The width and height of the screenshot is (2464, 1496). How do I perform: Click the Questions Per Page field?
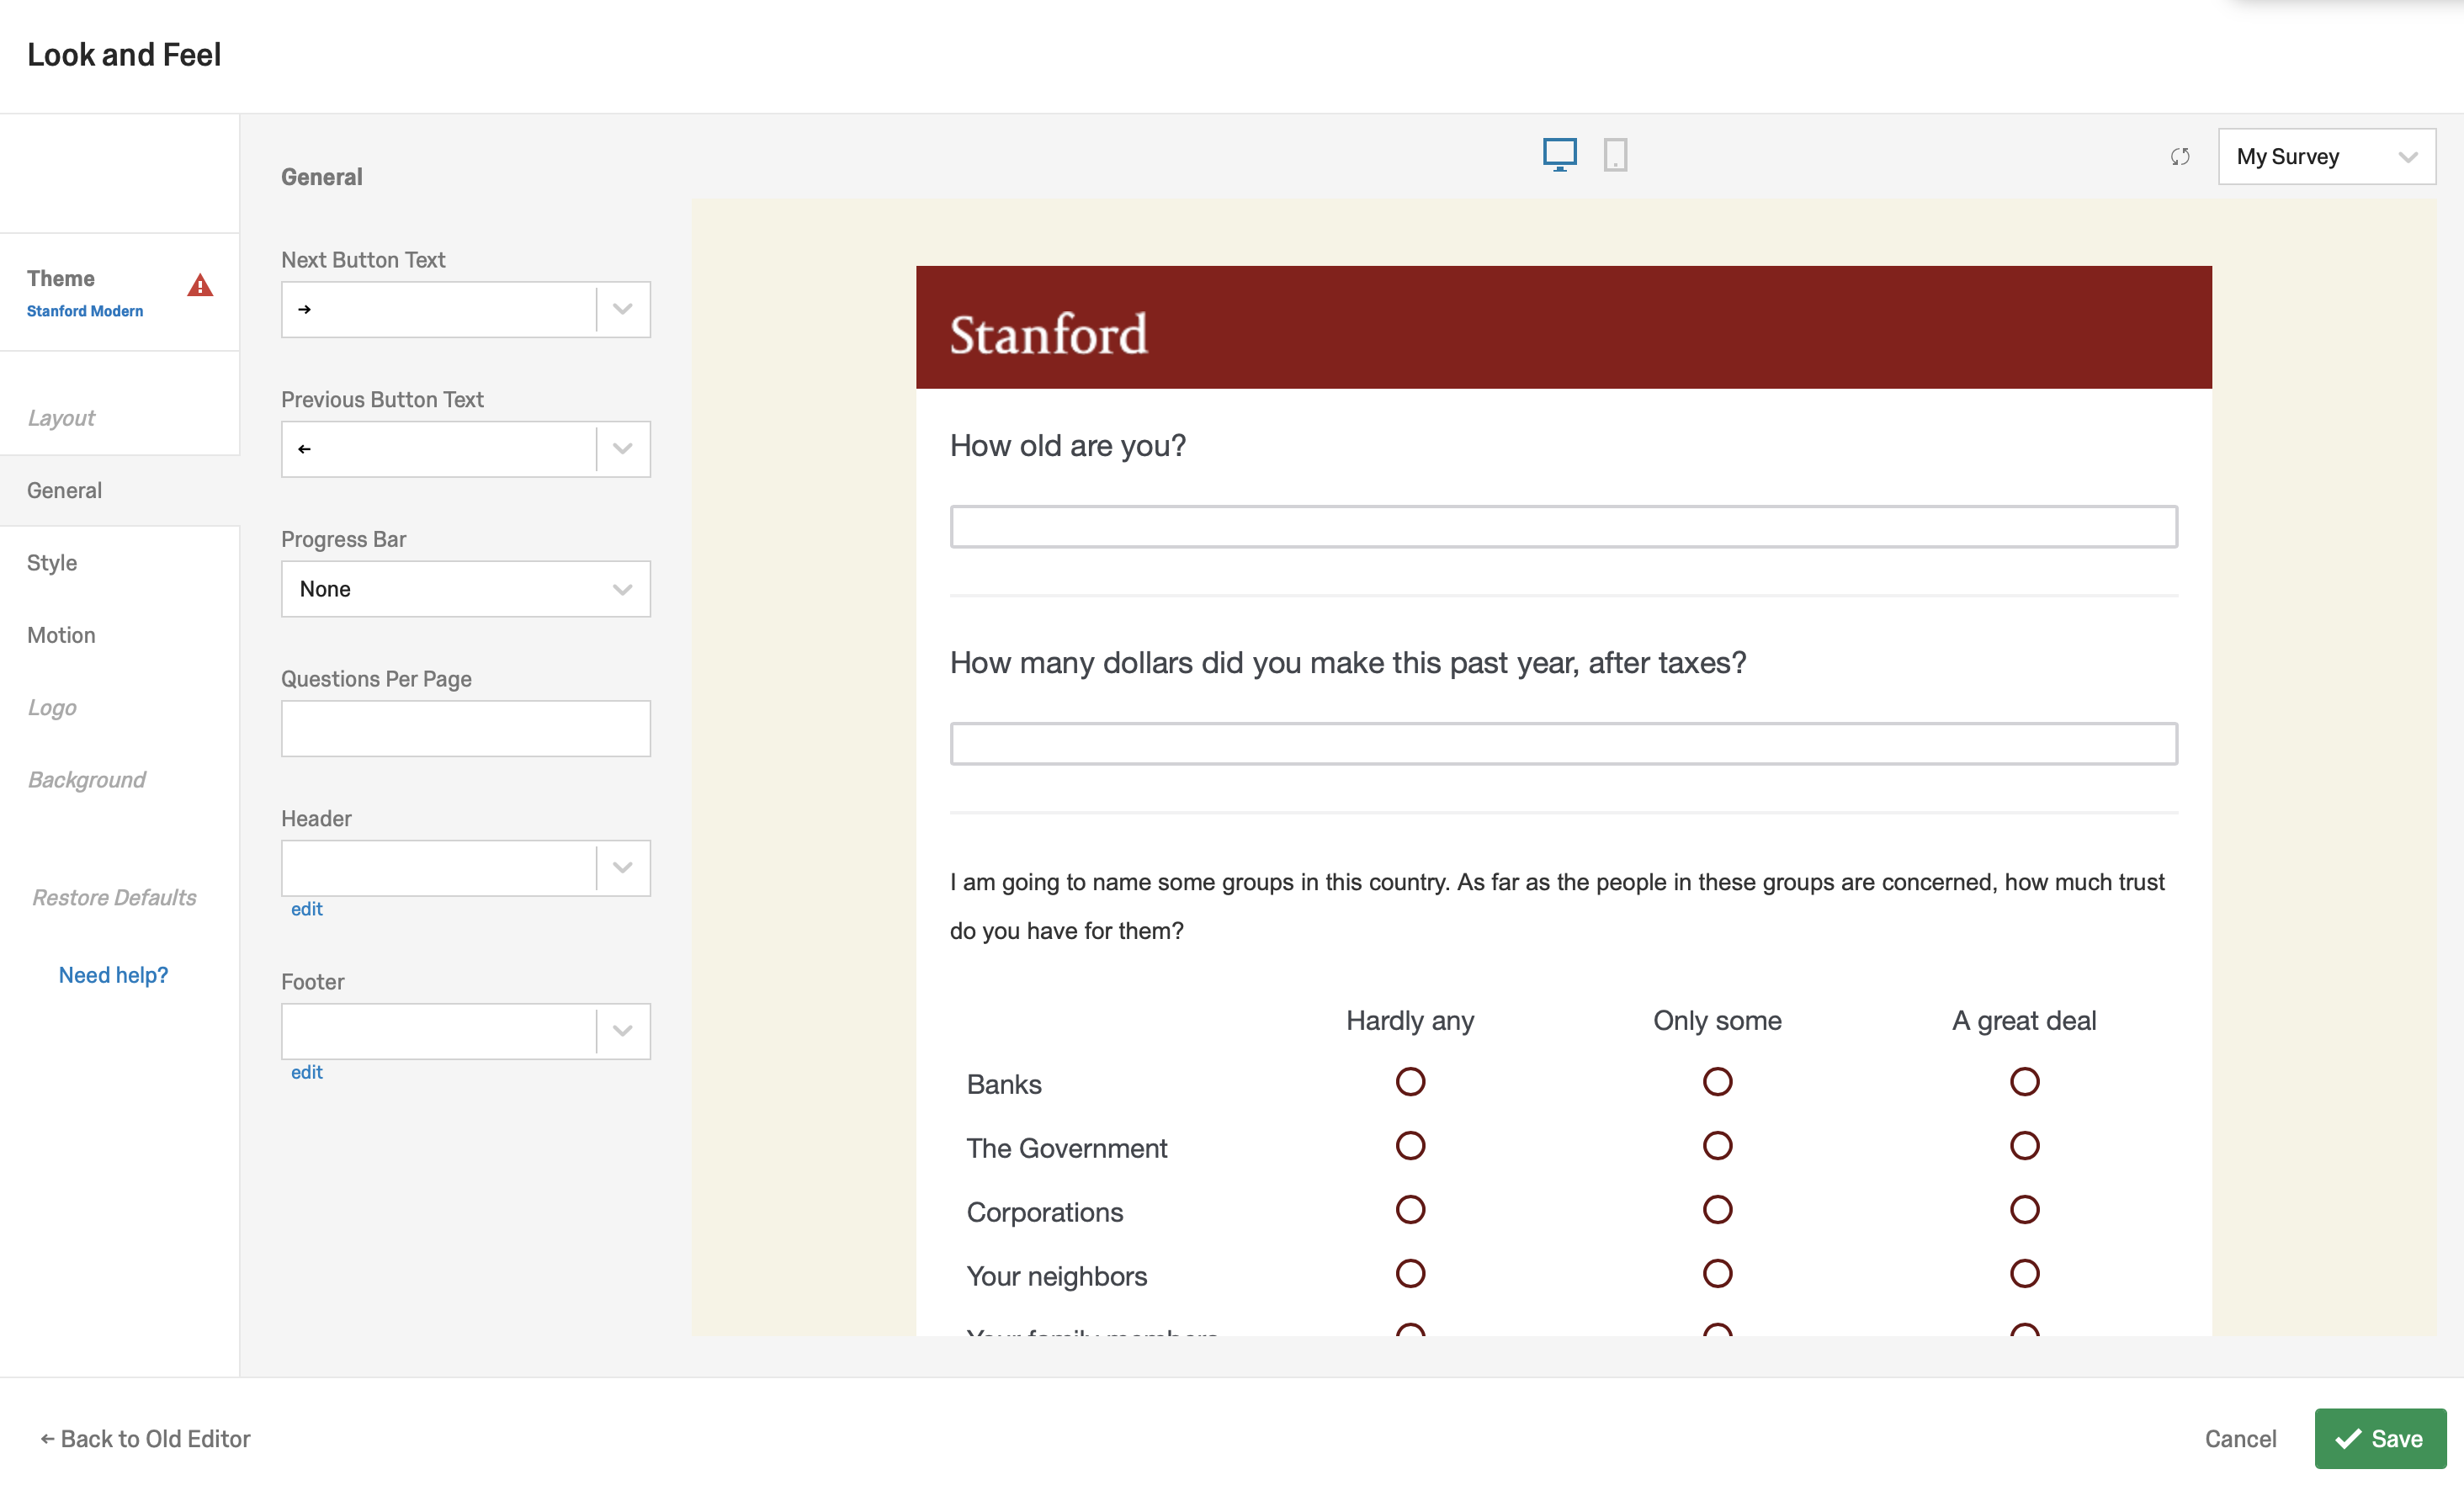pyautogui.click(x=465, y=729)
